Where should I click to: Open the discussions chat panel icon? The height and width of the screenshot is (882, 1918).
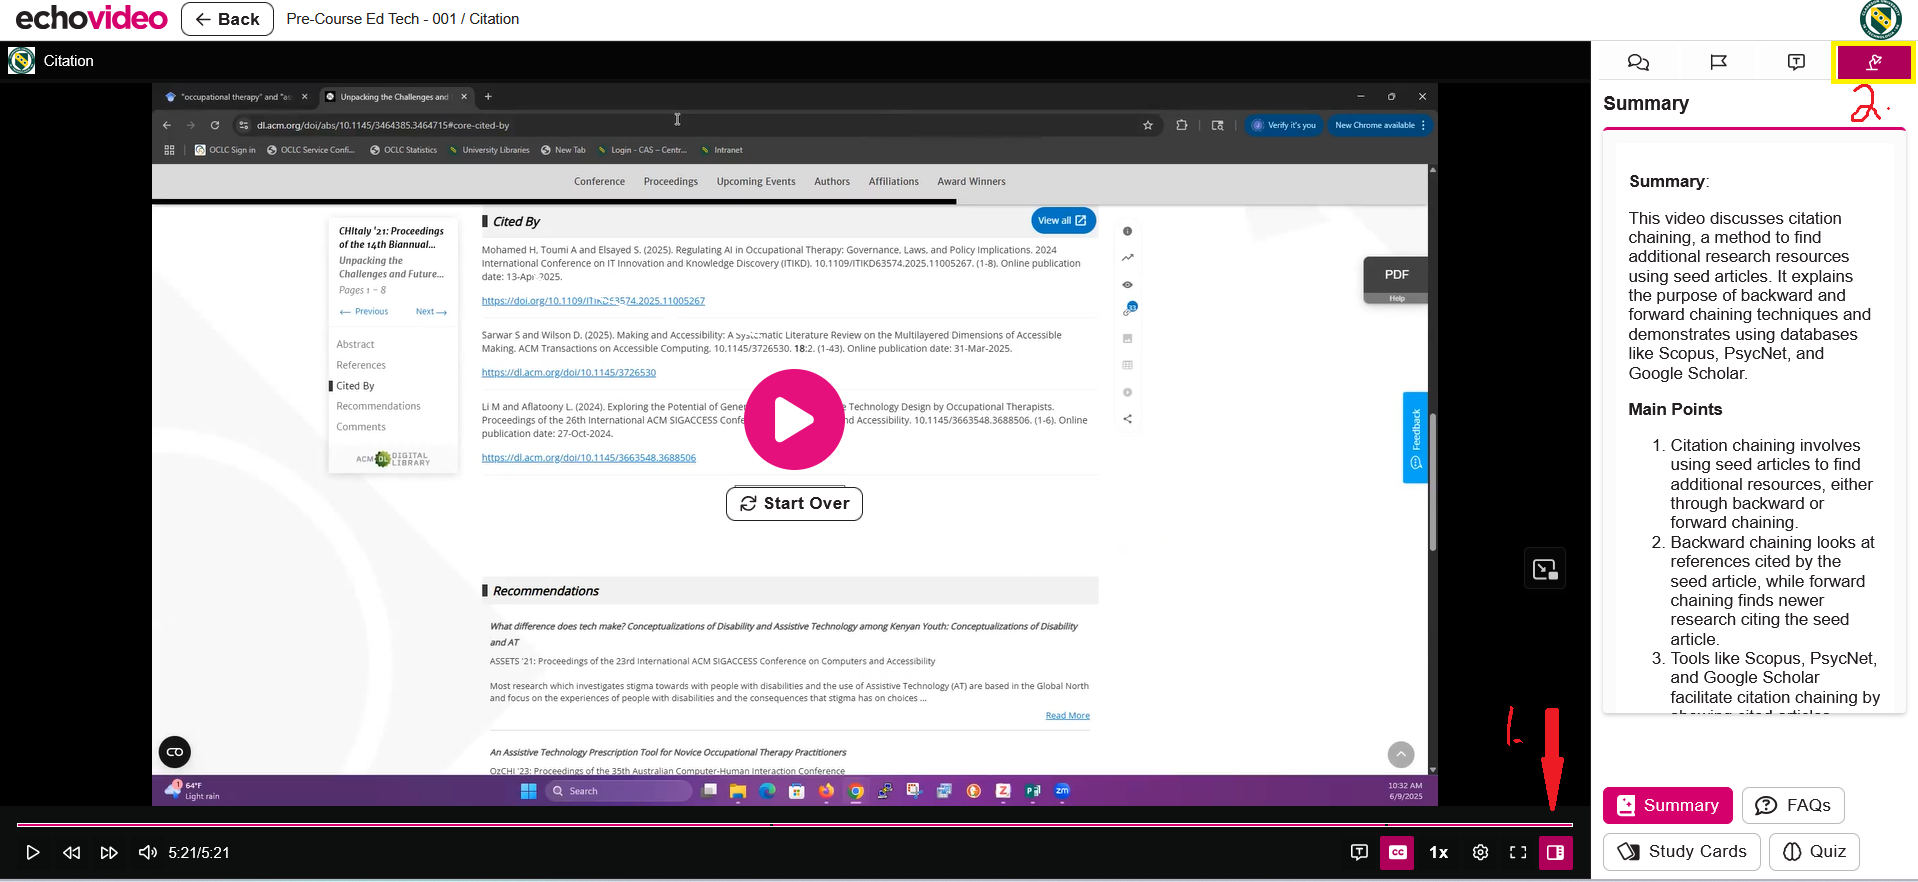point(1638,62)
